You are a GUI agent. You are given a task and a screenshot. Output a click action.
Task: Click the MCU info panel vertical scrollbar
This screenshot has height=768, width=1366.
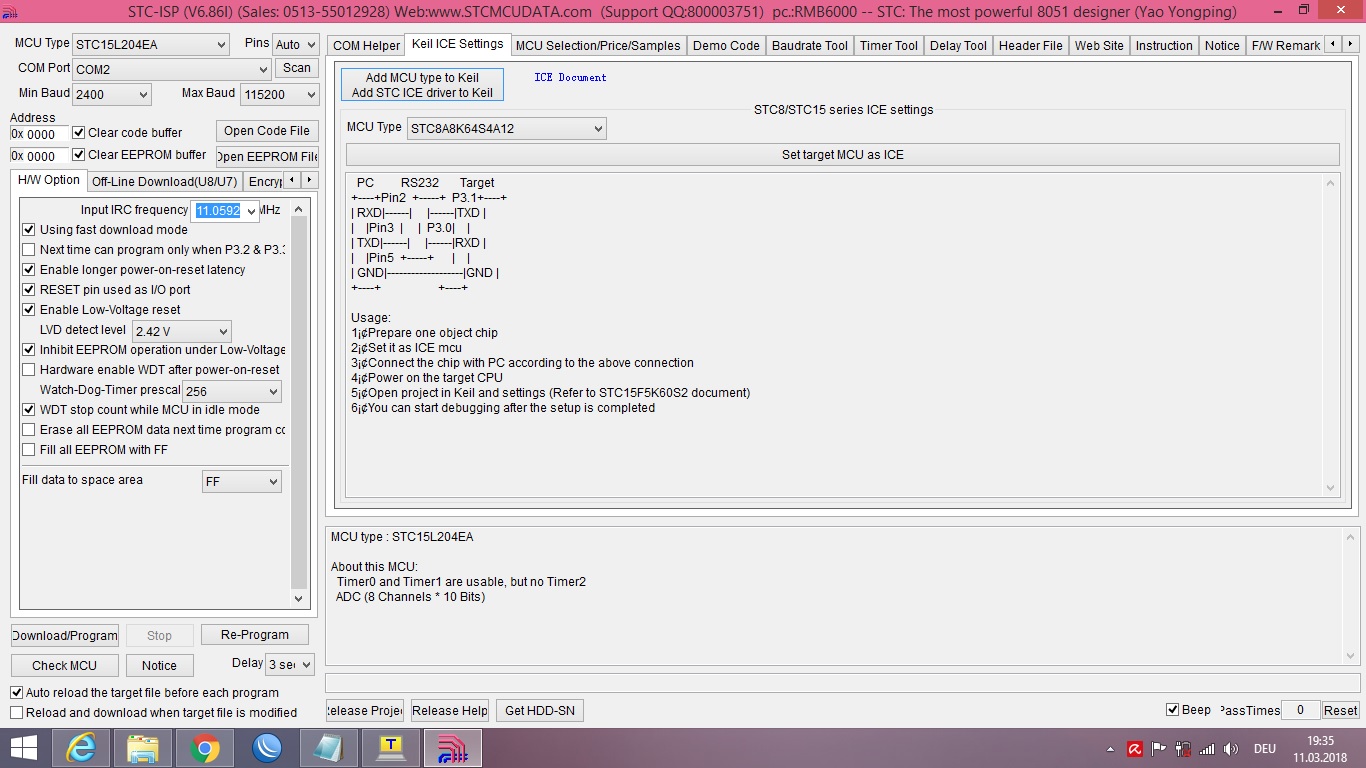tap(1350, 597)
